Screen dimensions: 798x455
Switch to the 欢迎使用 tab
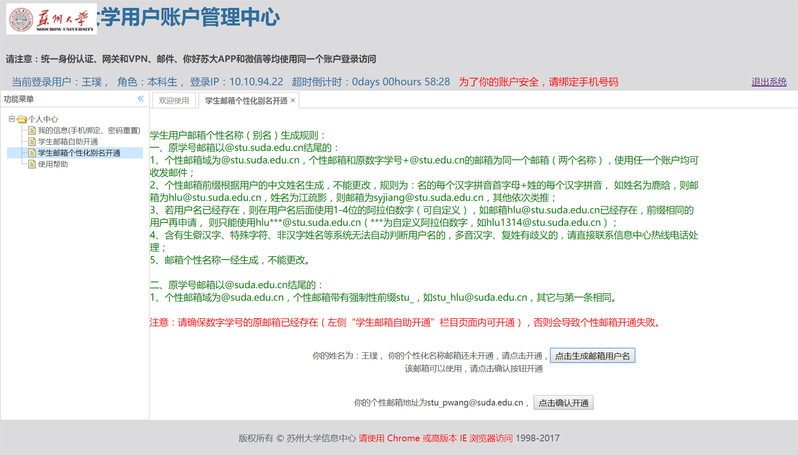(x=174, y=101)
